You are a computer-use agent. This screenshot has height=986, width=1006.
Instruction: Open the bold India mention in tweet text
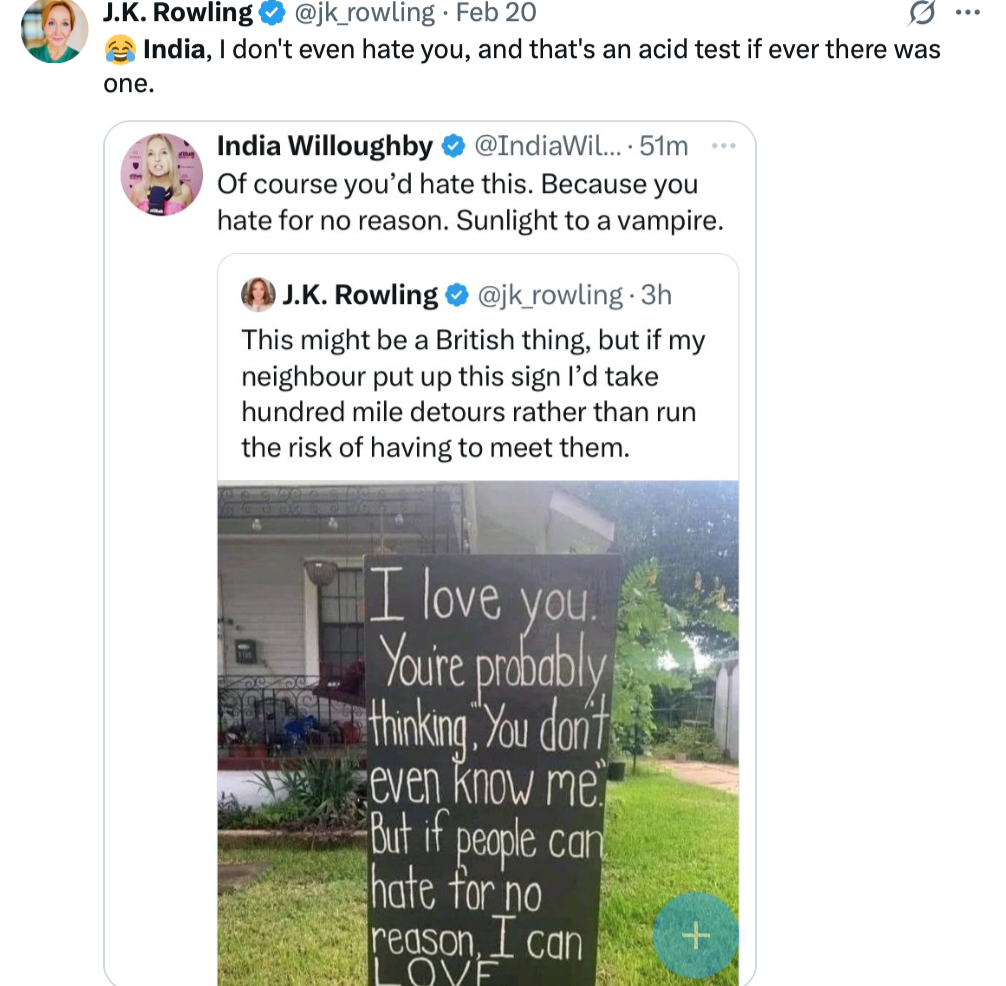174,49
